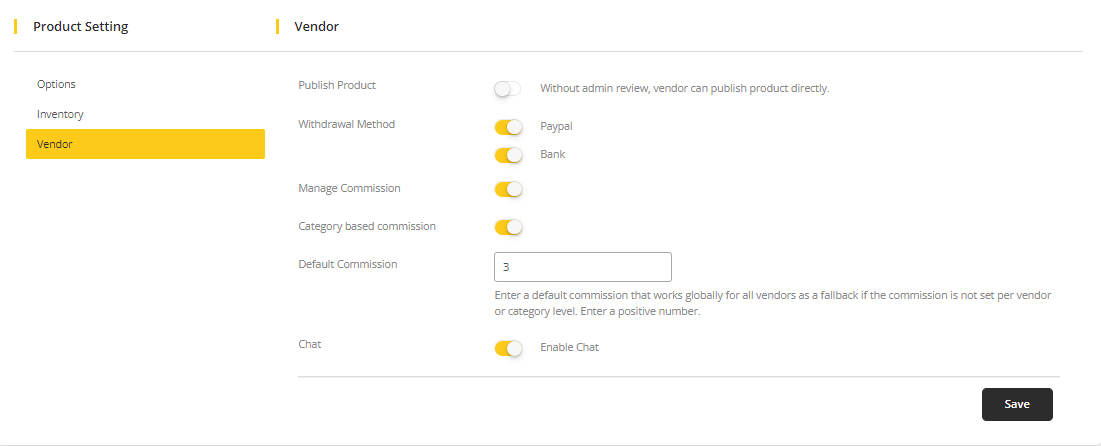The image size is (1101, 446).
Task: Turn off the Enable Chat toggle
Action: (x=508, y=348)
